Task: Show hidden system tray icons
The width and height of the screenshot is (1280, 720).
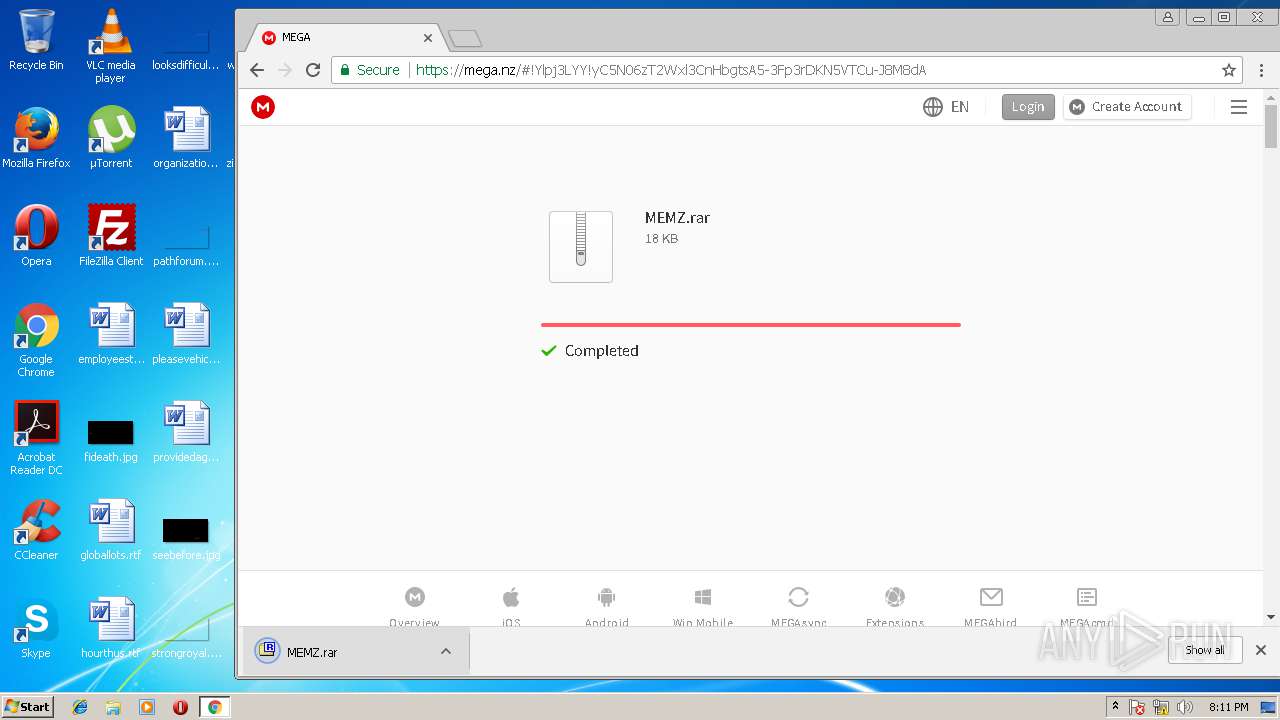Action: pyautogui.click(x=1115, y=707)
